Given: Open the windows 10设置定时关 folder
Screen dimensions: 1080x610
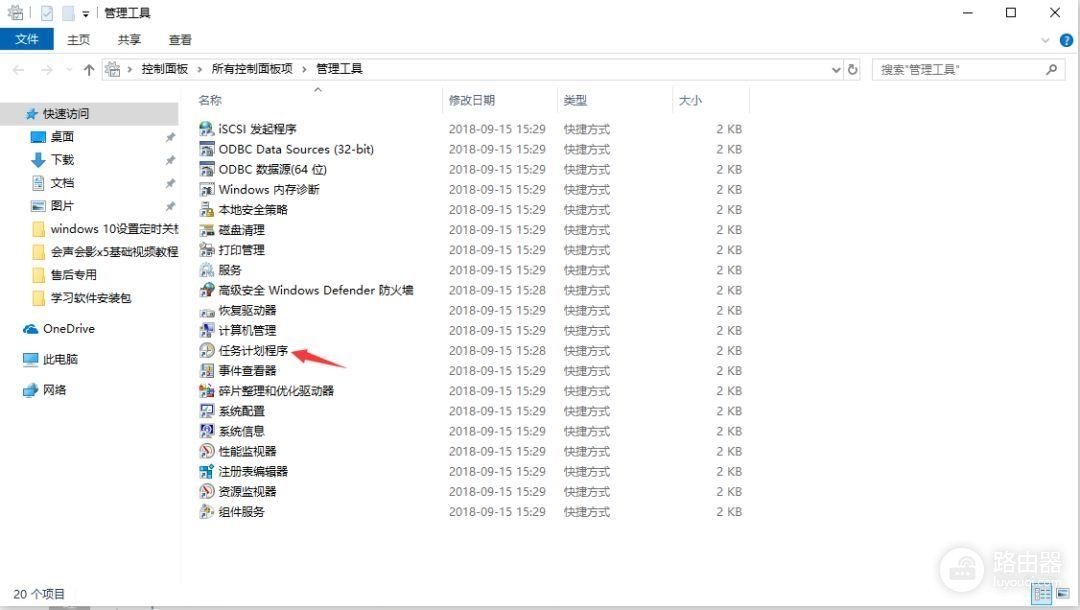Looking at the screenshot, I should [x=105, y=229].
